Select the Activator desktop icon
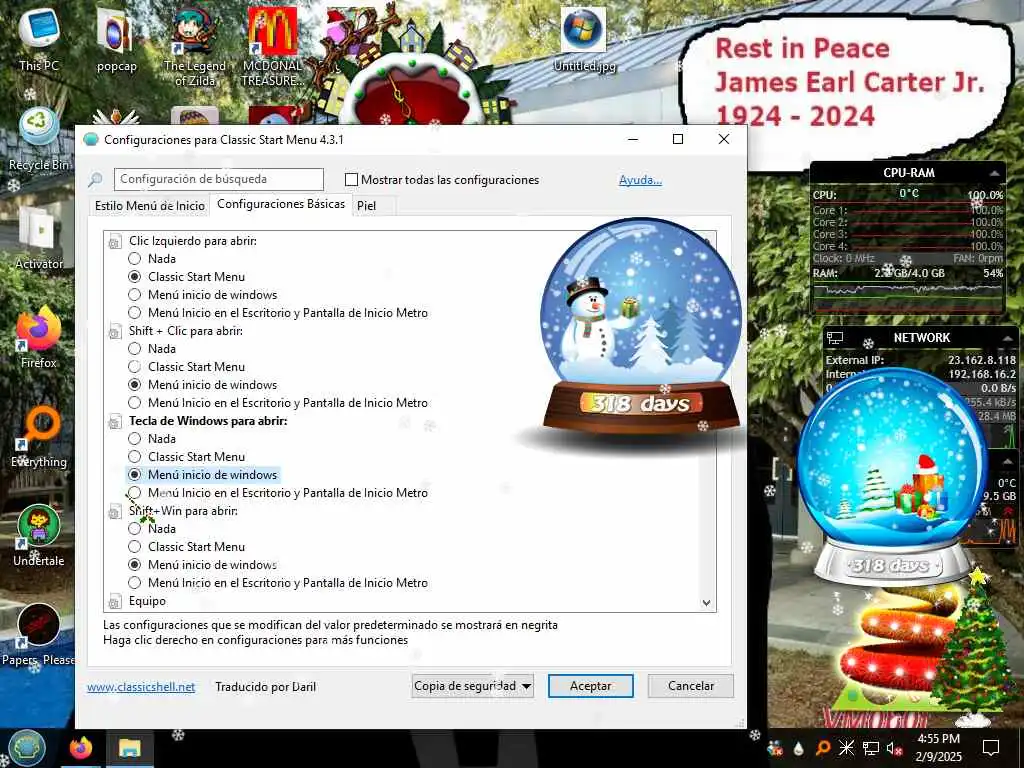 [39, 238]
